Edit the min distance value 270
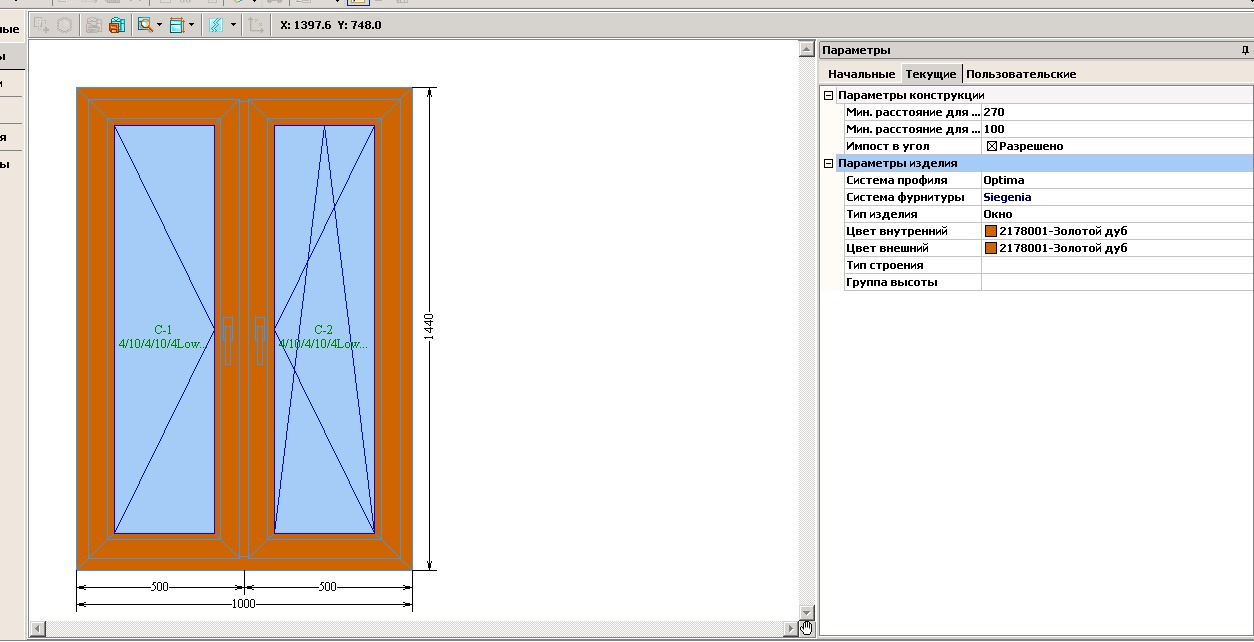Screen dimensions: 1254x642 click(1116, 112)
